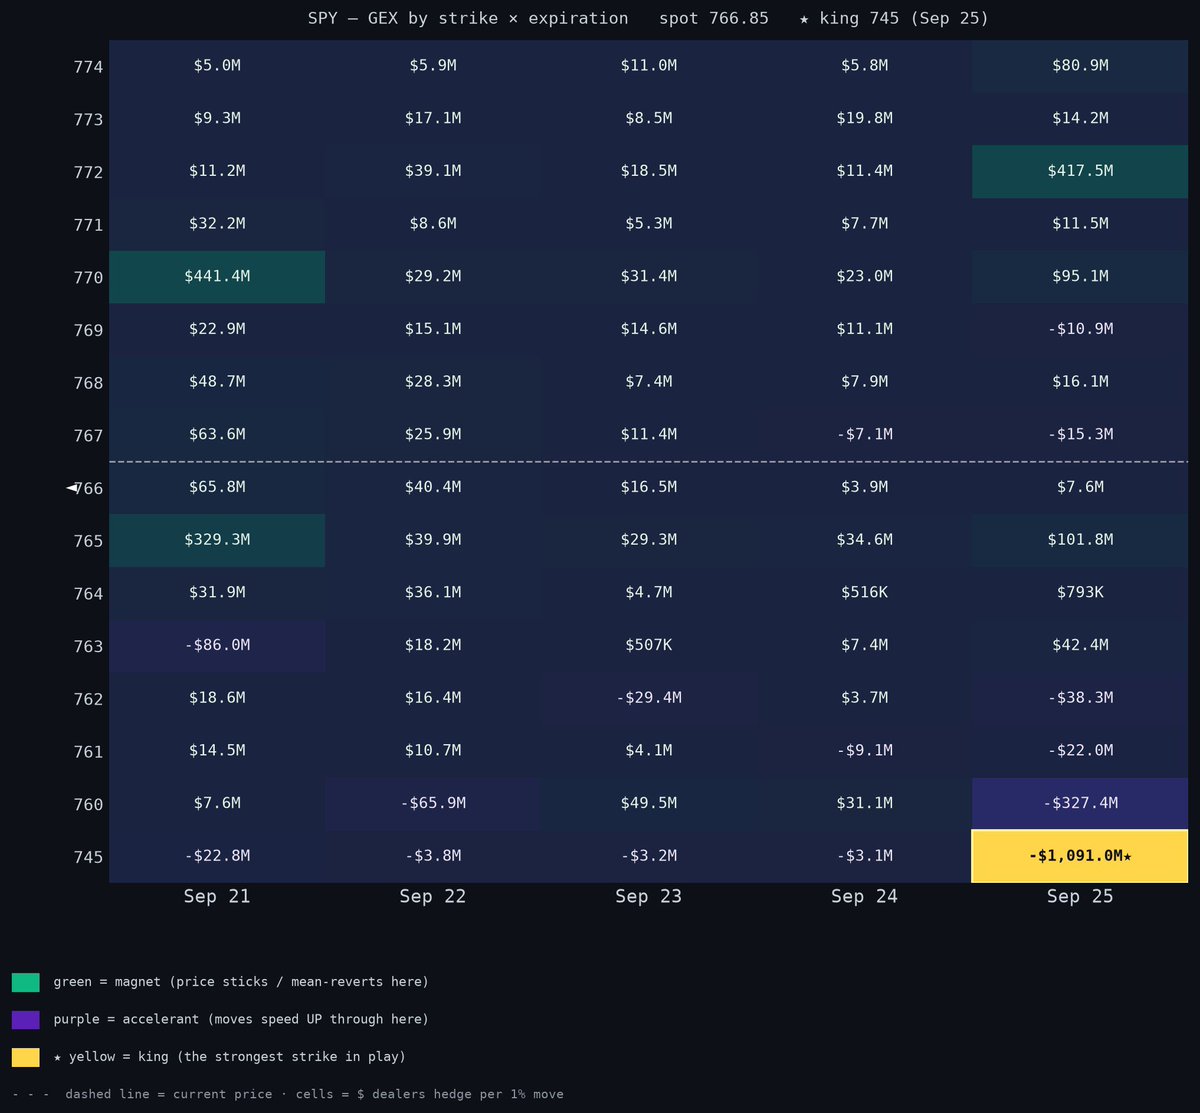The image size is (1200, 1113).
Task: Click the $80.9M cell in row 774
Action: click(x=1080, y=66)
